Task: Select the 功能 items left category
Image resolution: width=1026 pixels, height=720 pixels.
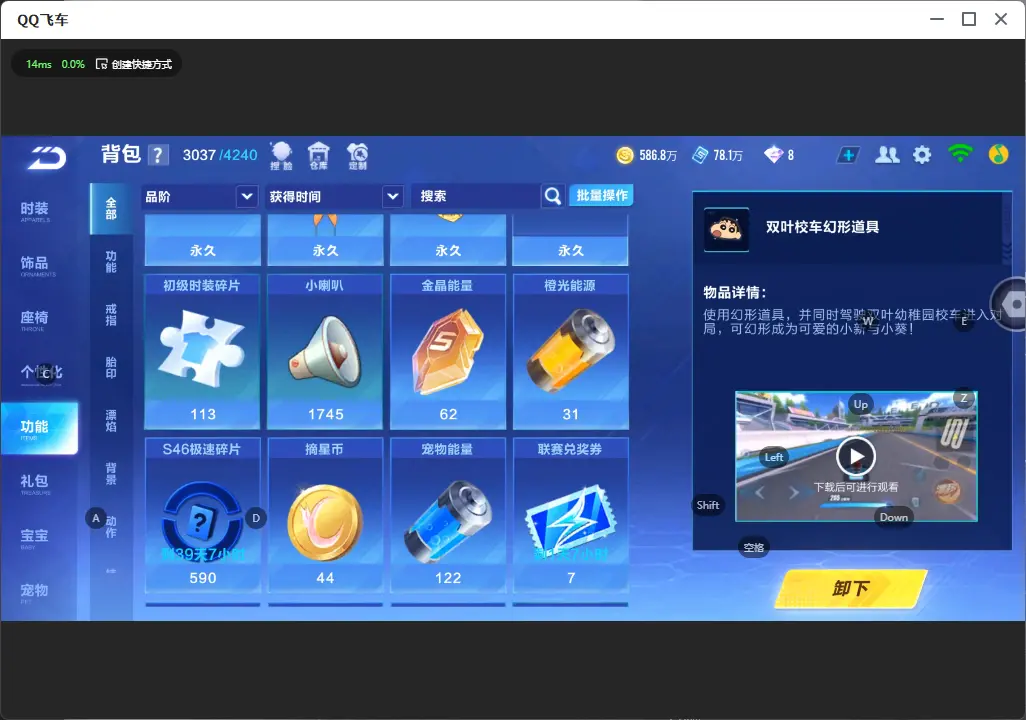Action: 39,428
